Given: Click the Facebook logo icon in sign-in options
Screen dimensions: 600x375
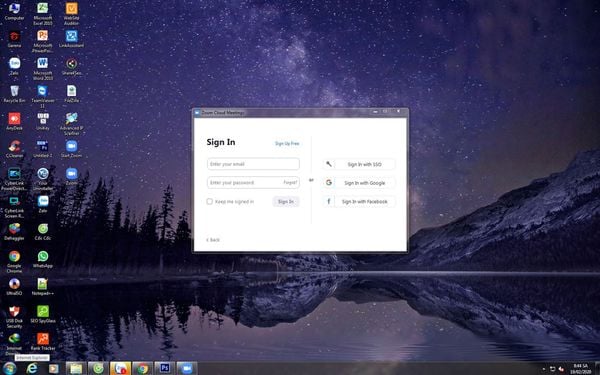Looking at the screenshot, I should click(329, 201).
